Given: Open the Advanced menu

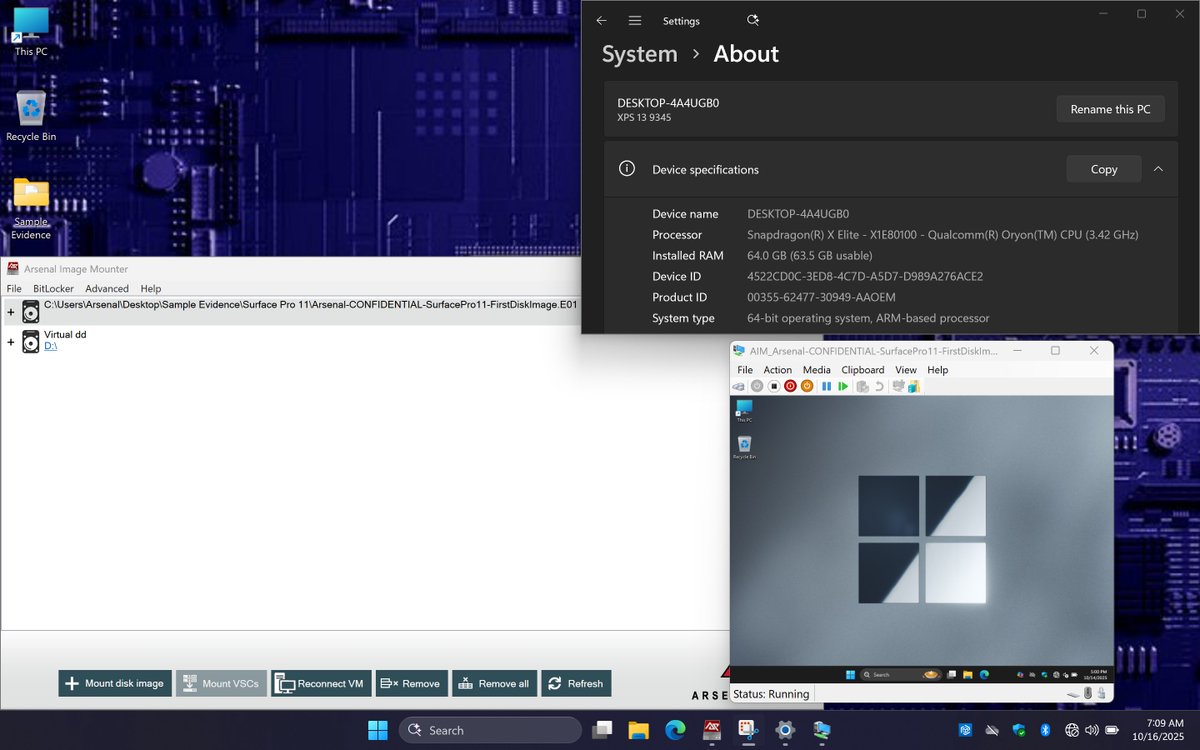Looking at the screenshot, I should point(107,289).
